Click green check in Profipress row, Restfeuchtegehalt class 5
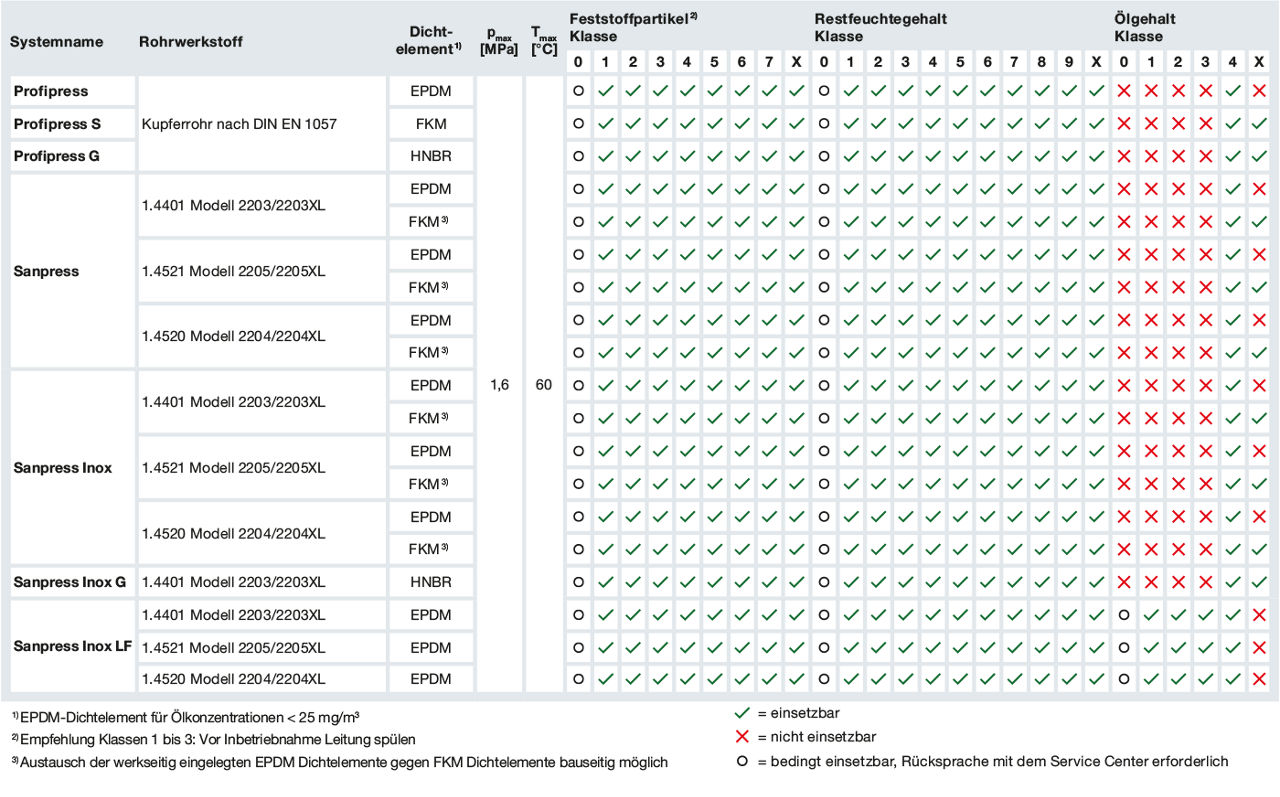 (x=960, y=91)
